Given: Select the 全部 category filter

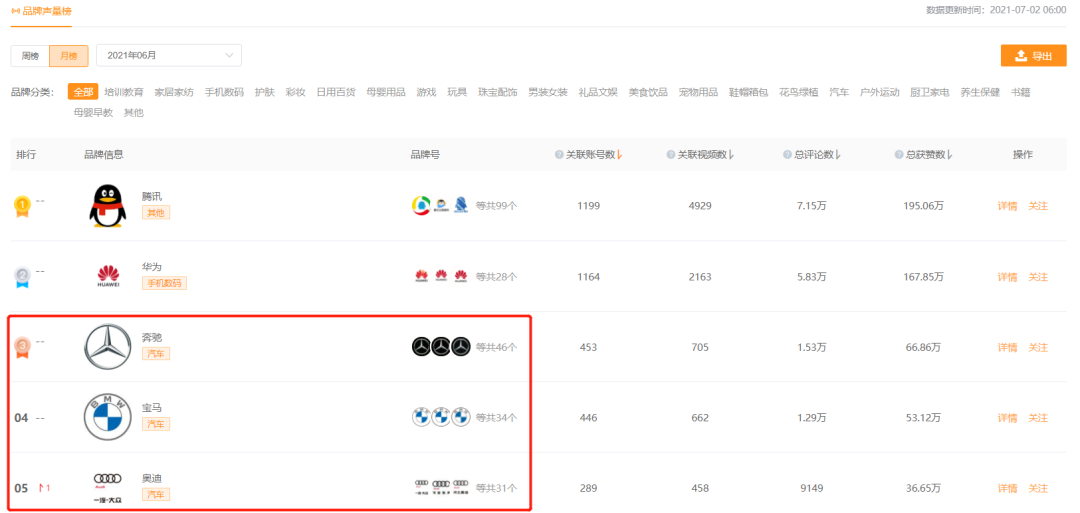Looking at the screenshot, I should [83, 92].
